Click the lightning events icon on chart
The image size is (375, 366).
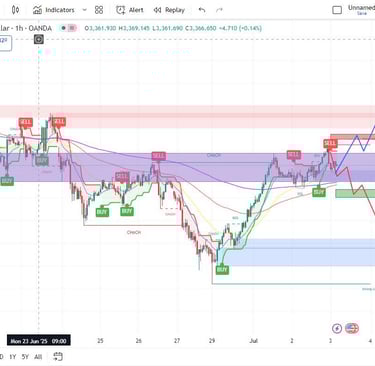337,329
